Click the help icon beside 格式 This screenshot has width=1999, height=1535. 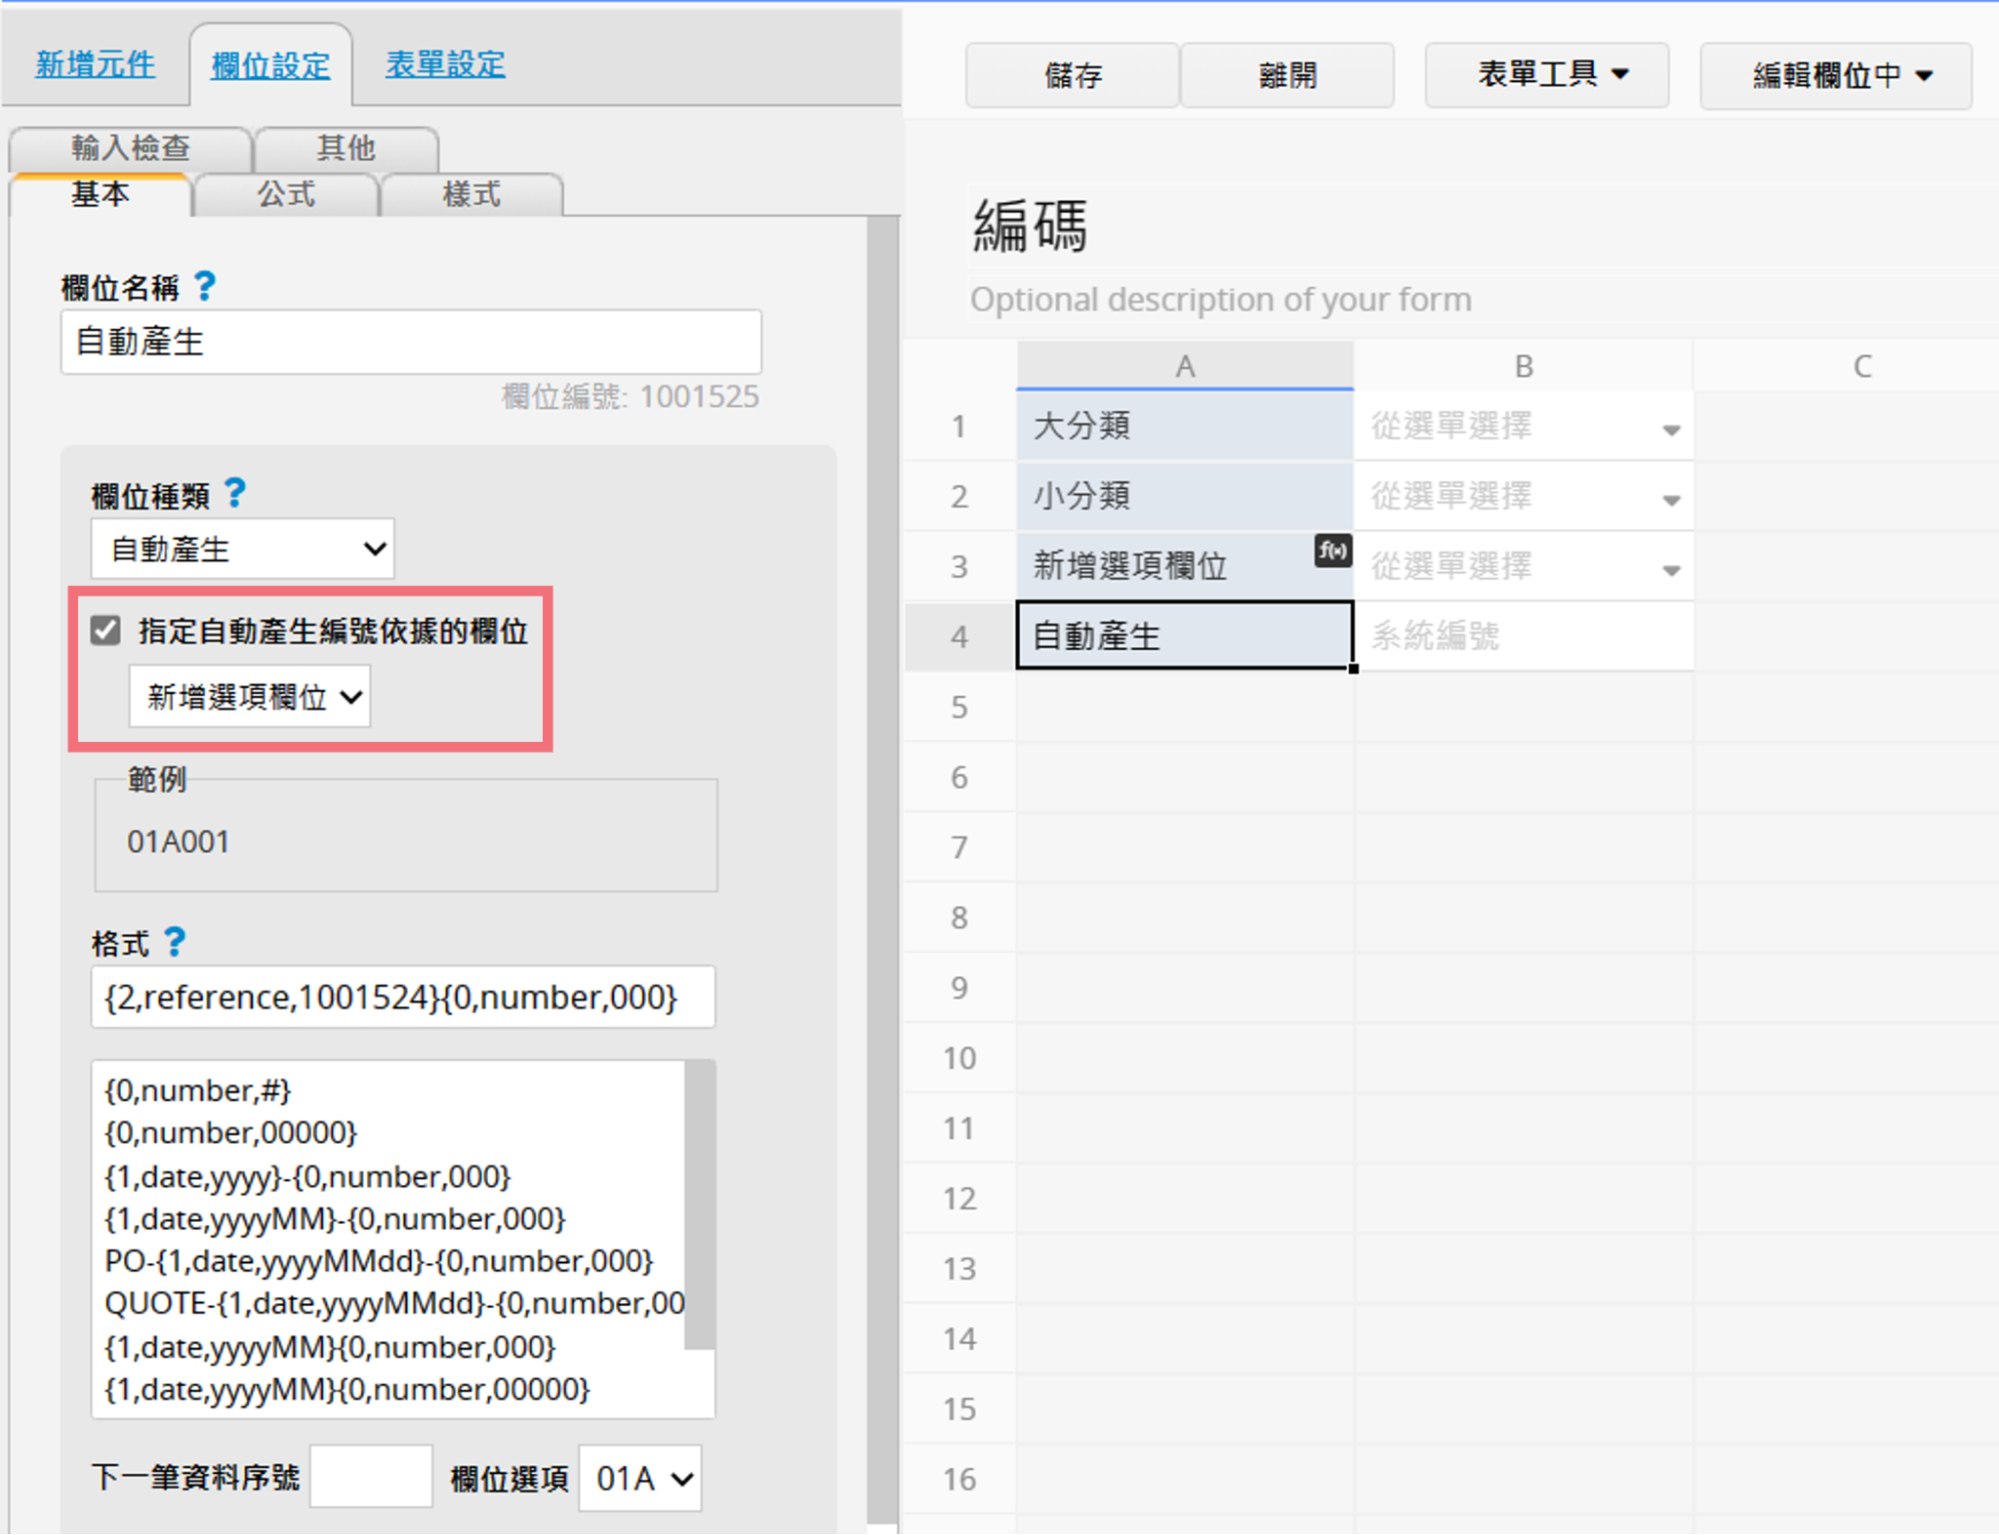coord(175,941)
